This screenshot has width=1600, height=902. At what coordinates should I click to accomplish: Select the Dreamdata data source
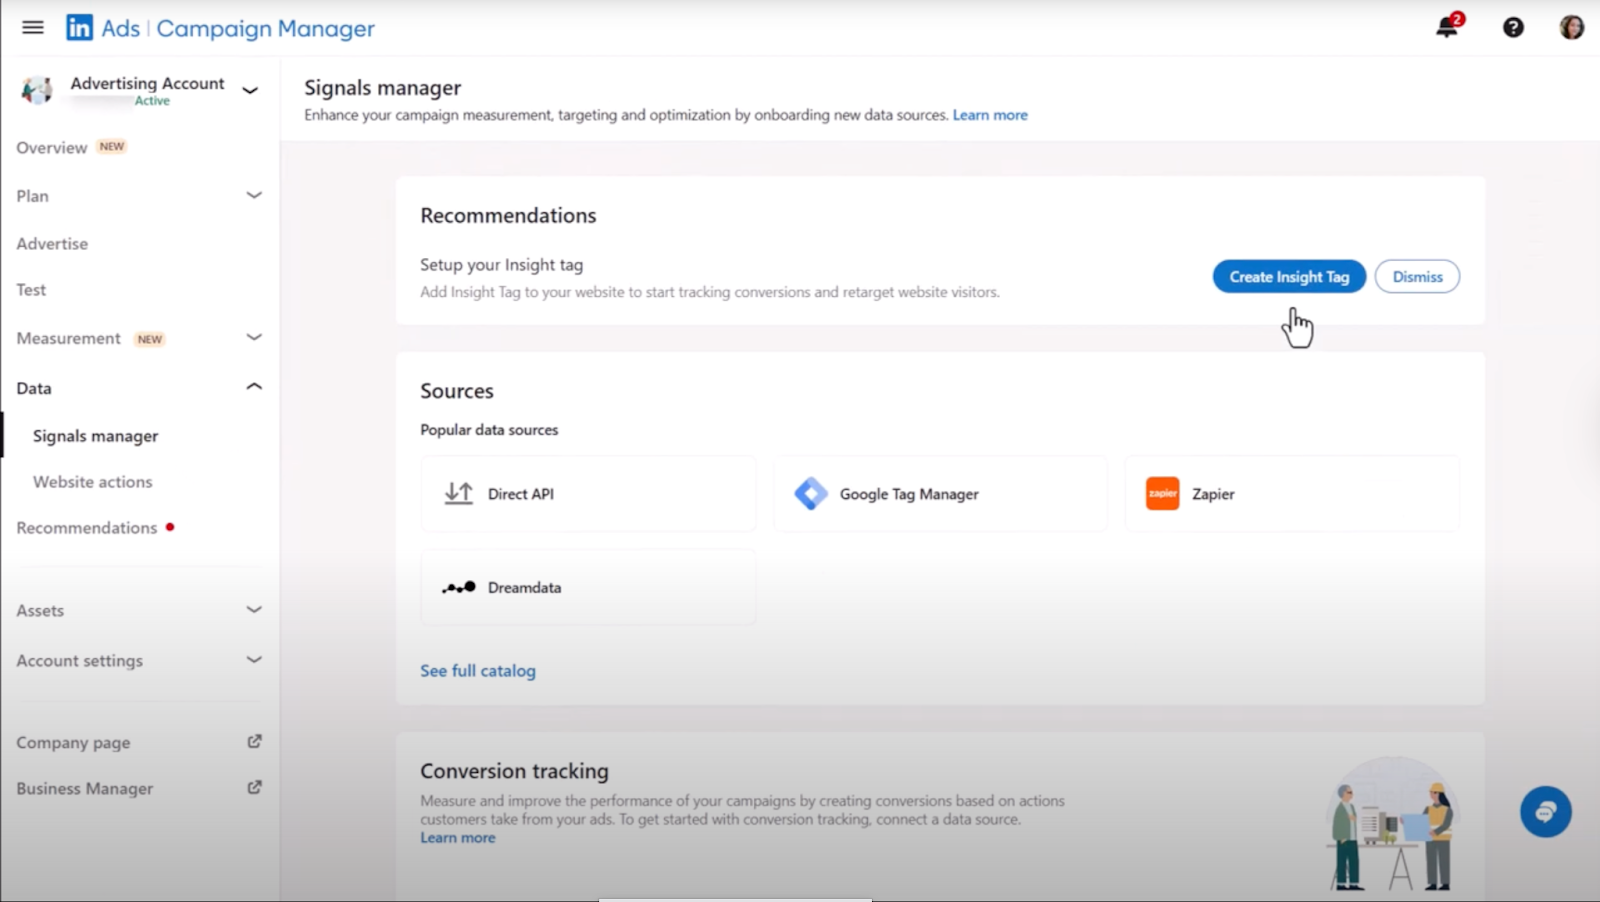tap(586, 587)
